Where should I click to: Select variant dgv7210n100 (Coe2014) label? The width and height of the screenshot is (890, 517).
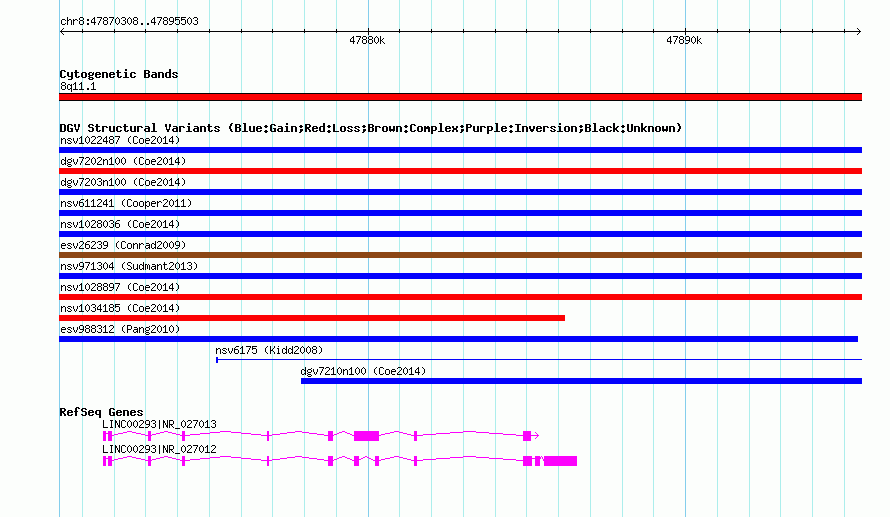click(x=363, y=371)
